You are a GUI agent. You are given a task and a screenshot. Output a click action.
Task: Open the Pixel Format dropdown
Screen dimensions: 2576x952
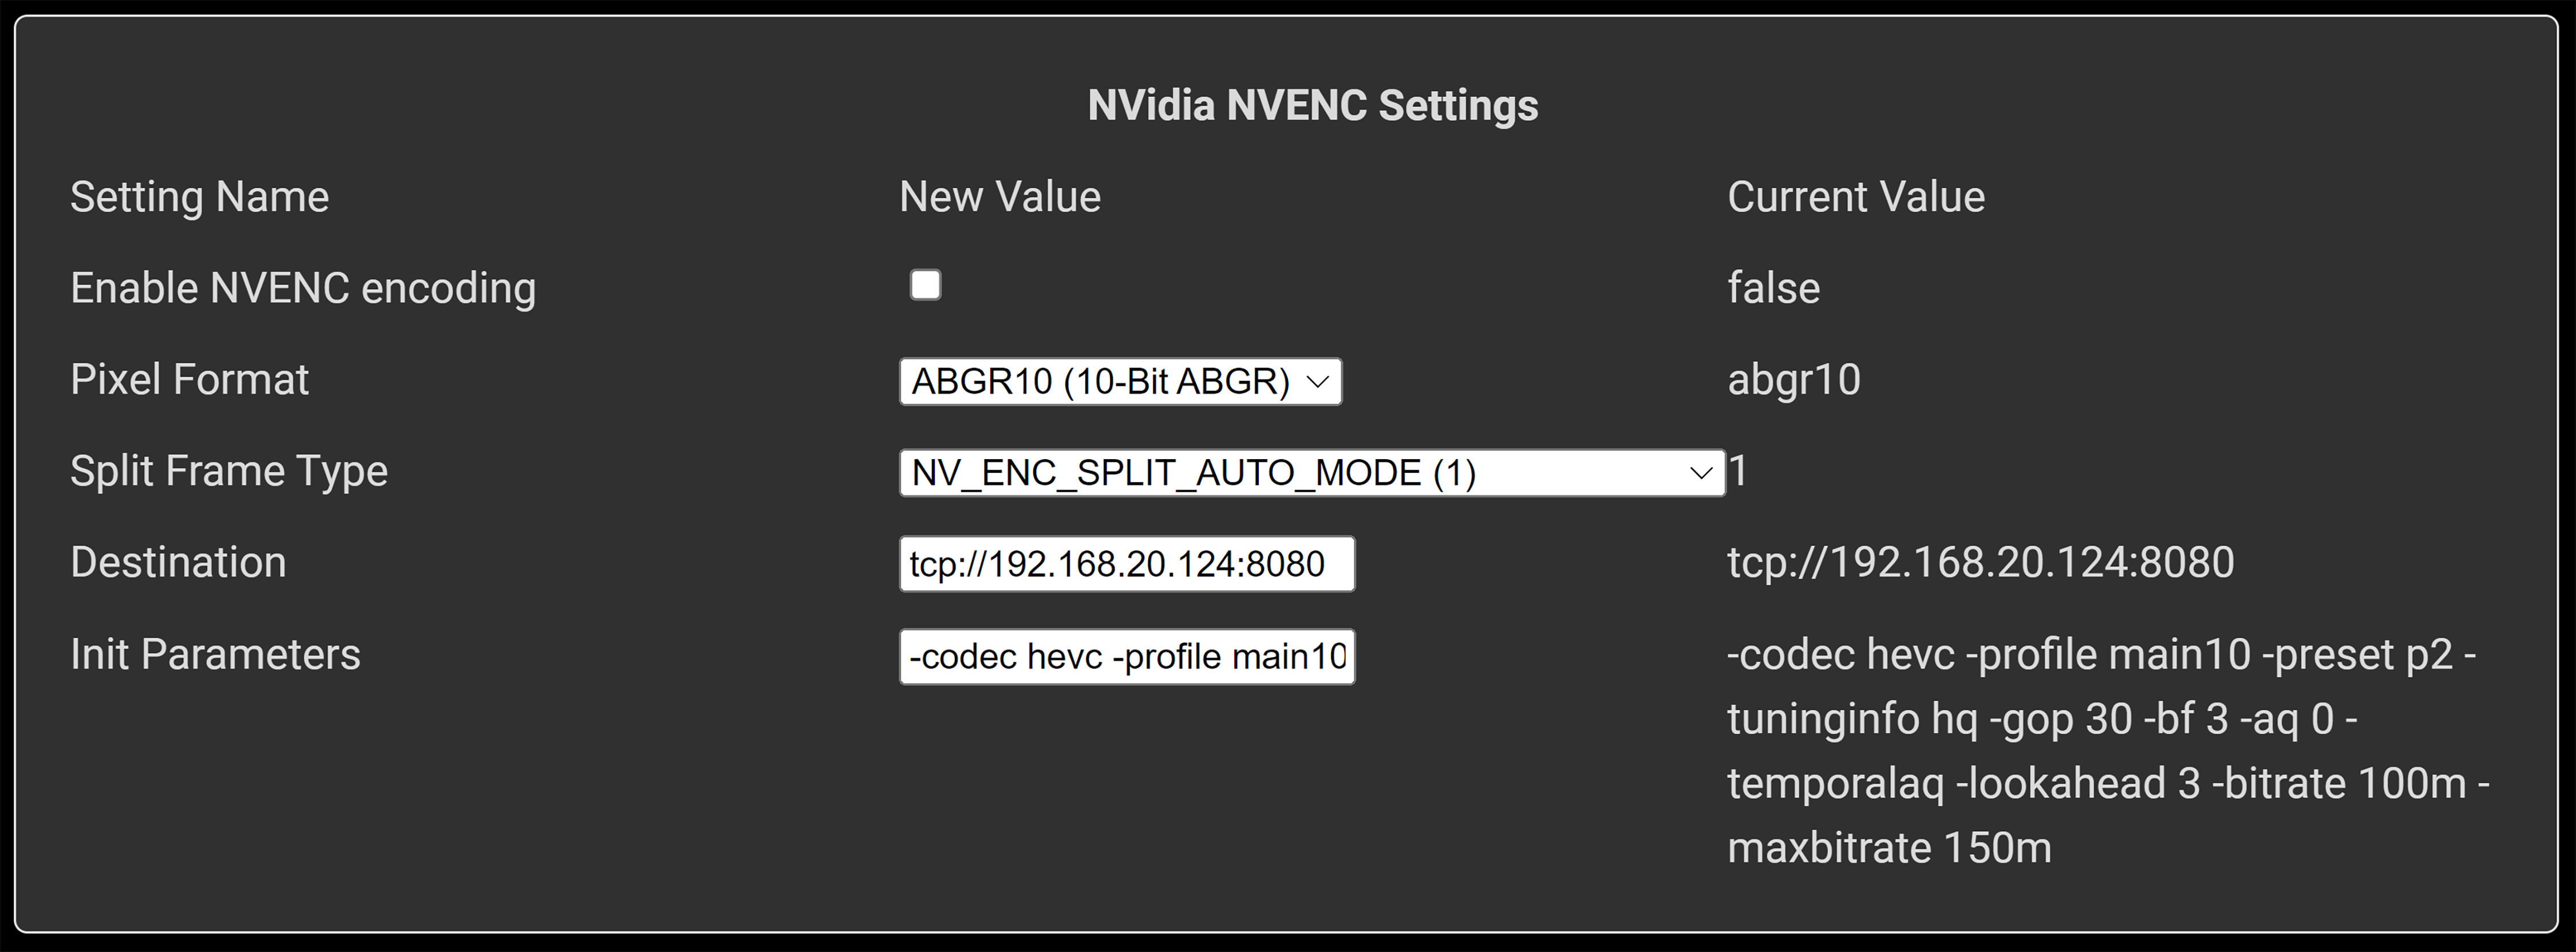1120,382
